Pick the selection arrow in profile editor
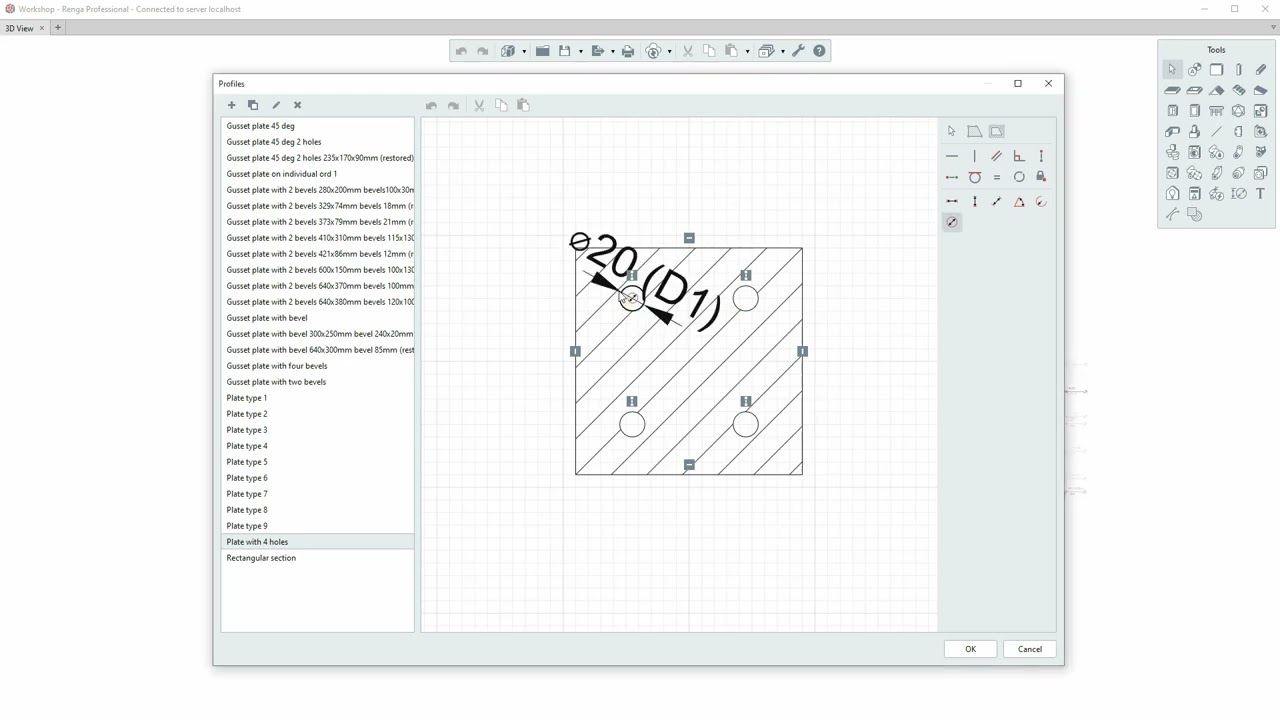The image size is (1280, 720). (x=951, y=131)
